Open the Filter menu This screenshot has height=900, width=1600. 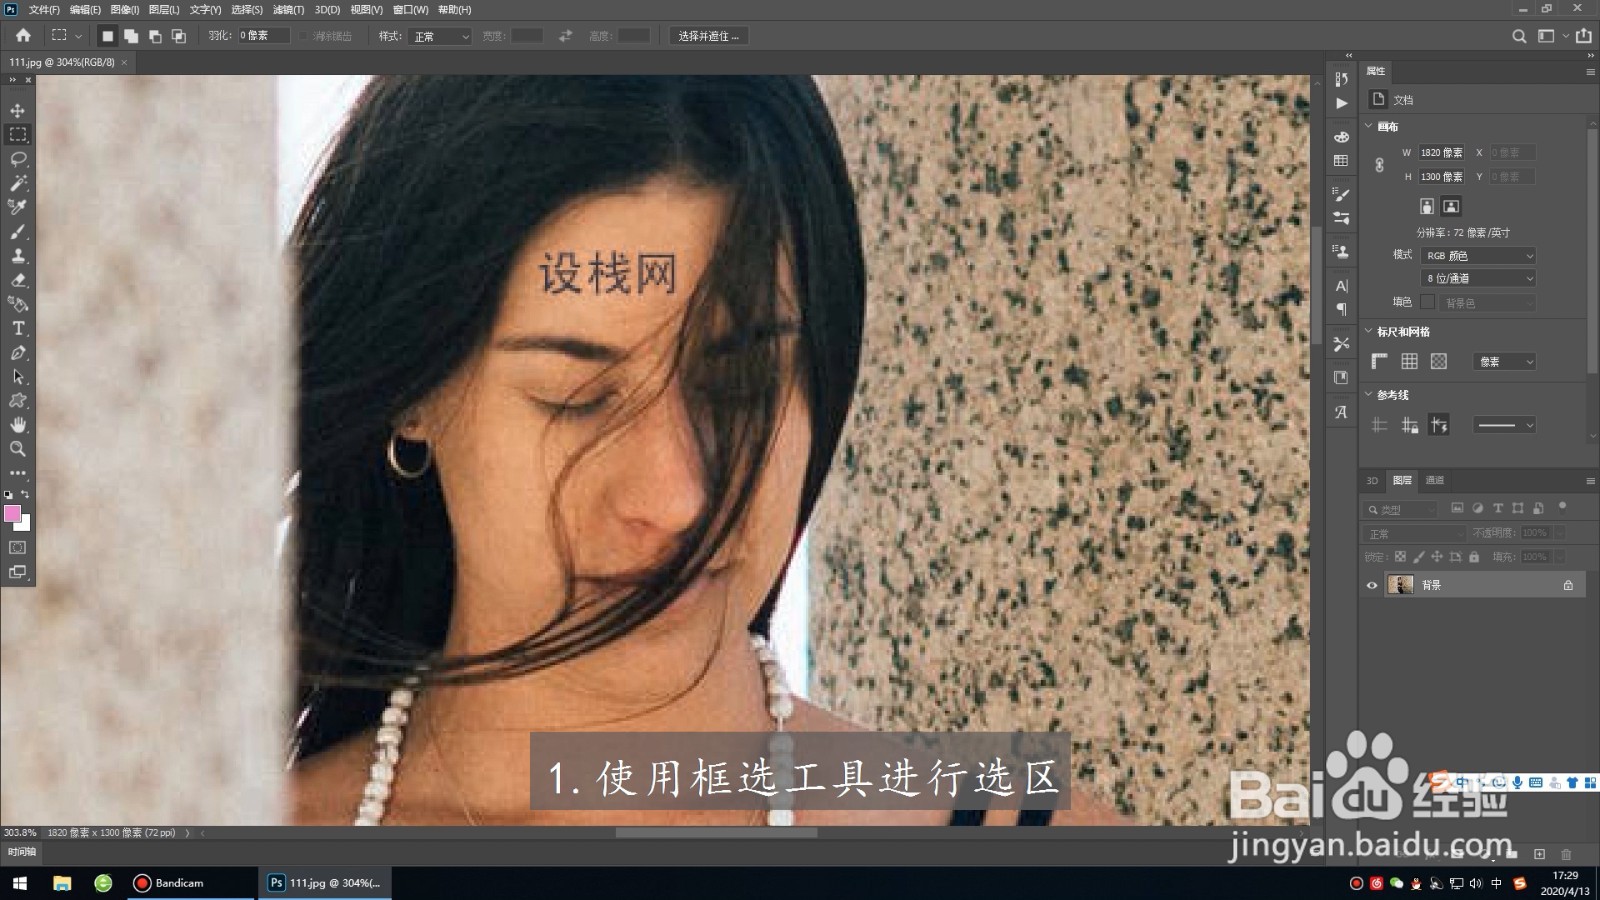coord(288,9)
